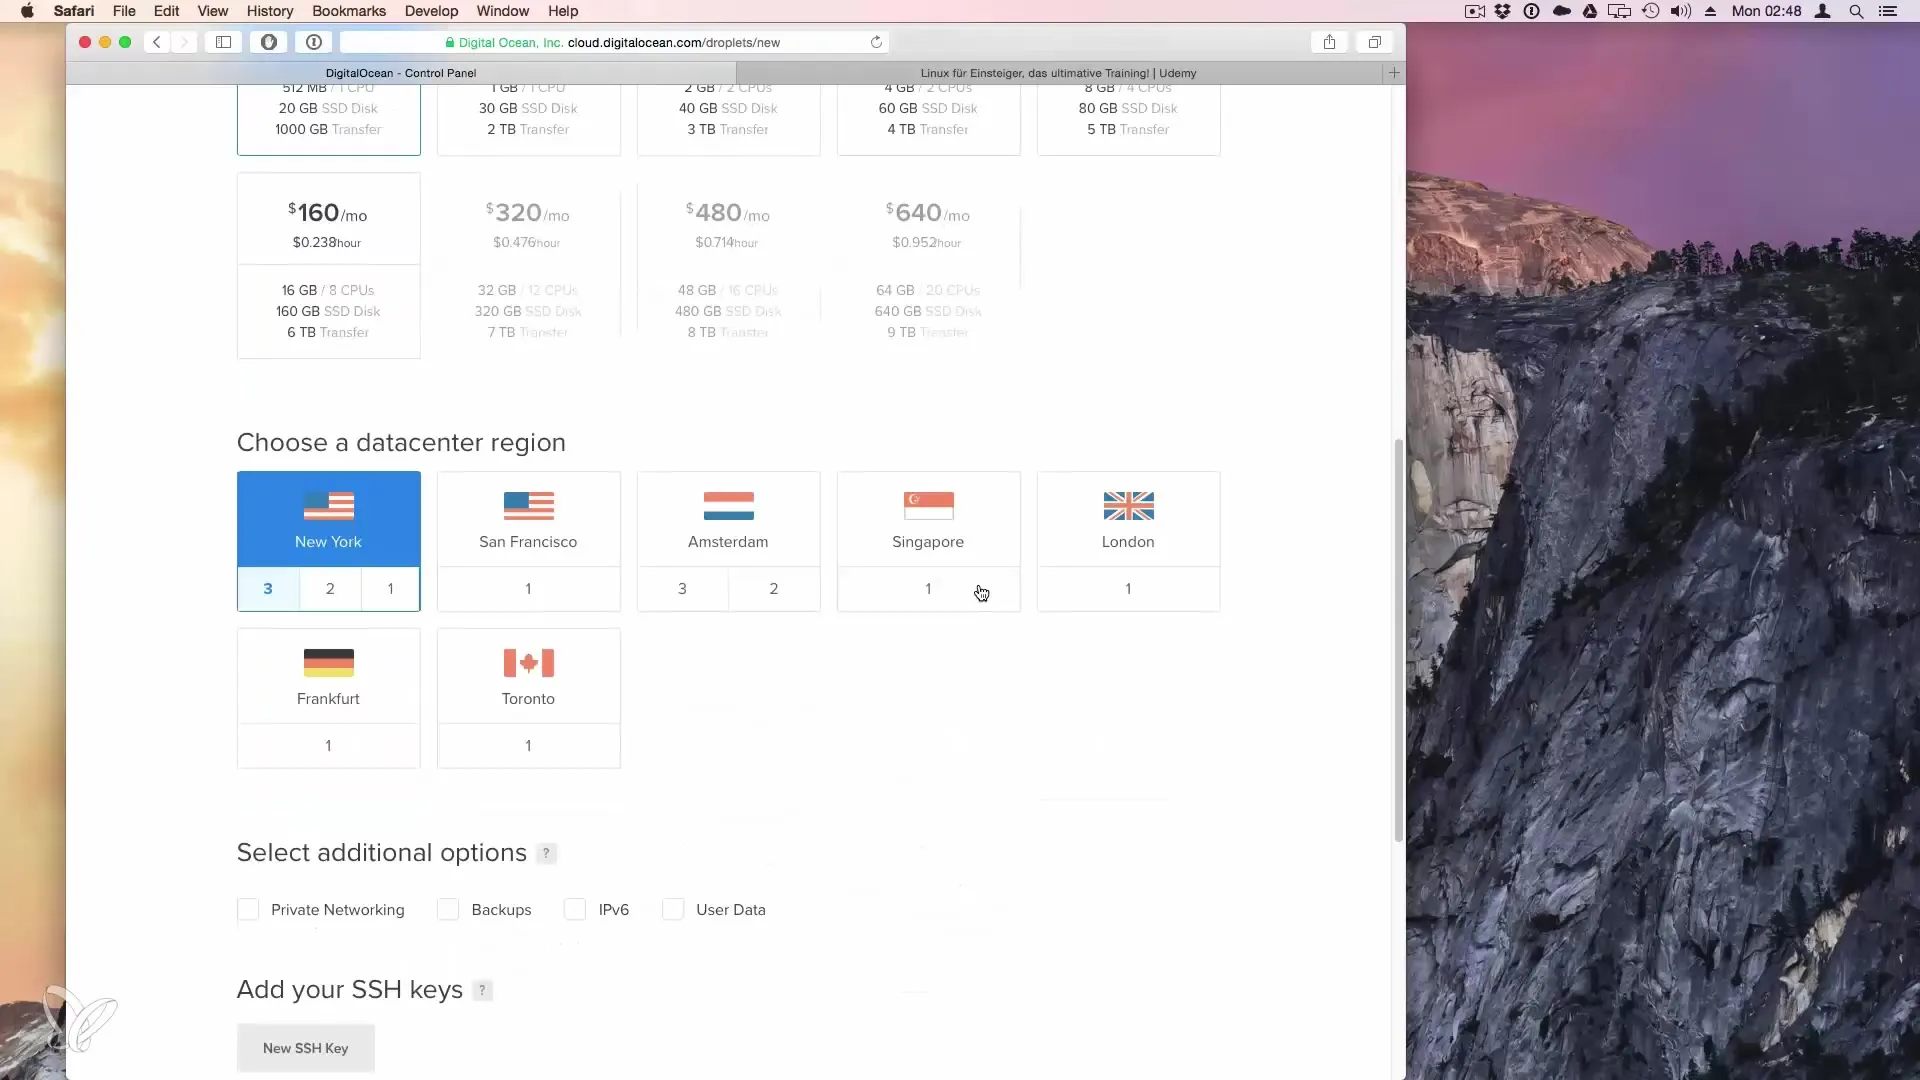This screenshot has height=1080, width=1920.
Task: Click the menu bar clock Mon 02:48
Action: [1766, 11]
